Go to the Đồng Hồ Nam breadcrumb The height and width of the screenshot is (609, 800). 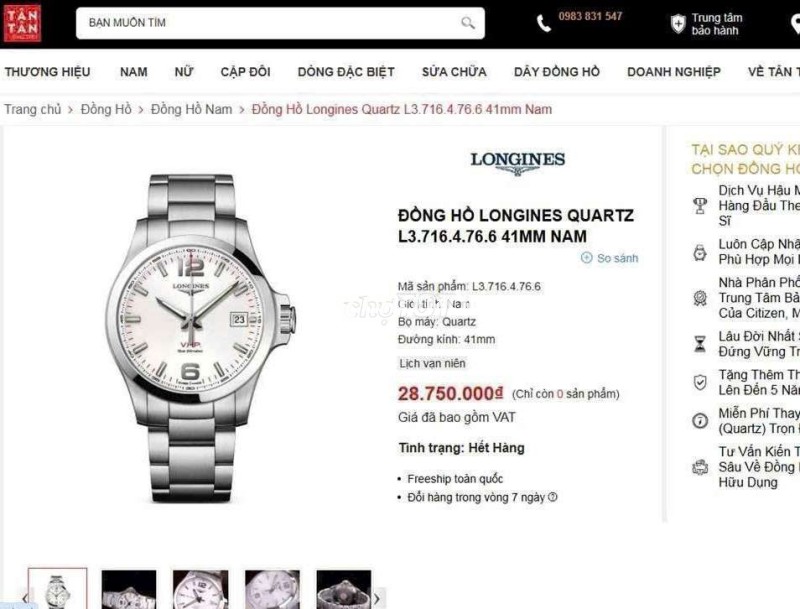tap(191, 109)
